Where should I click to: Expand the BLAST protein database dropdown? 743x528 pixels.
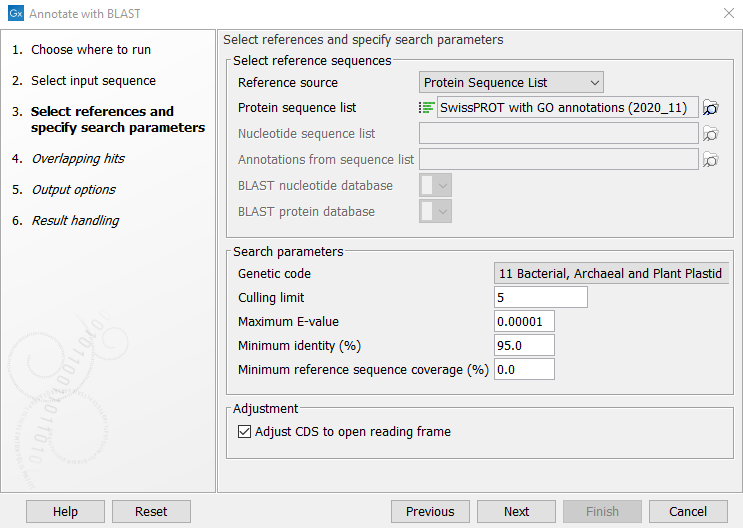pos(436,211)
